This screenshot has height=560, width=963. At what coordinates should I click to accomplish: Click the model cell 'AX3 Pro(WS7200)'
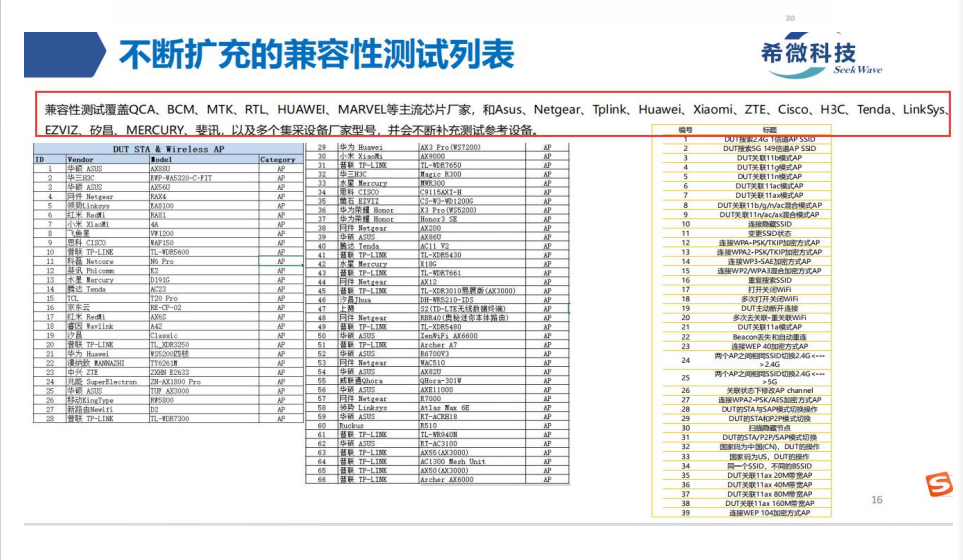pyautogui.click(x=450, y=147)
